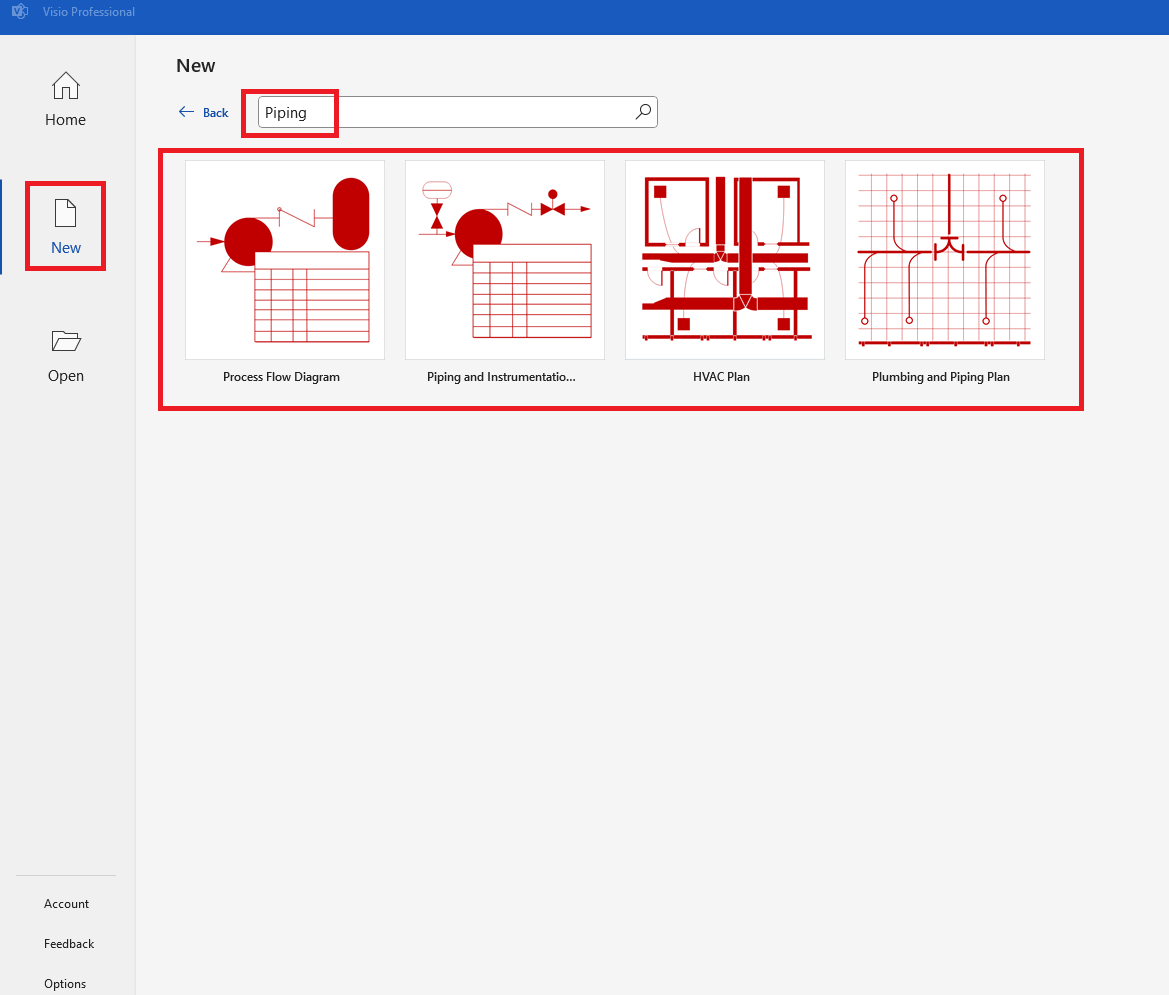1169x995 pixels.
Task: Go back using the Back arrow link
Action: click(x=204, y=113)
